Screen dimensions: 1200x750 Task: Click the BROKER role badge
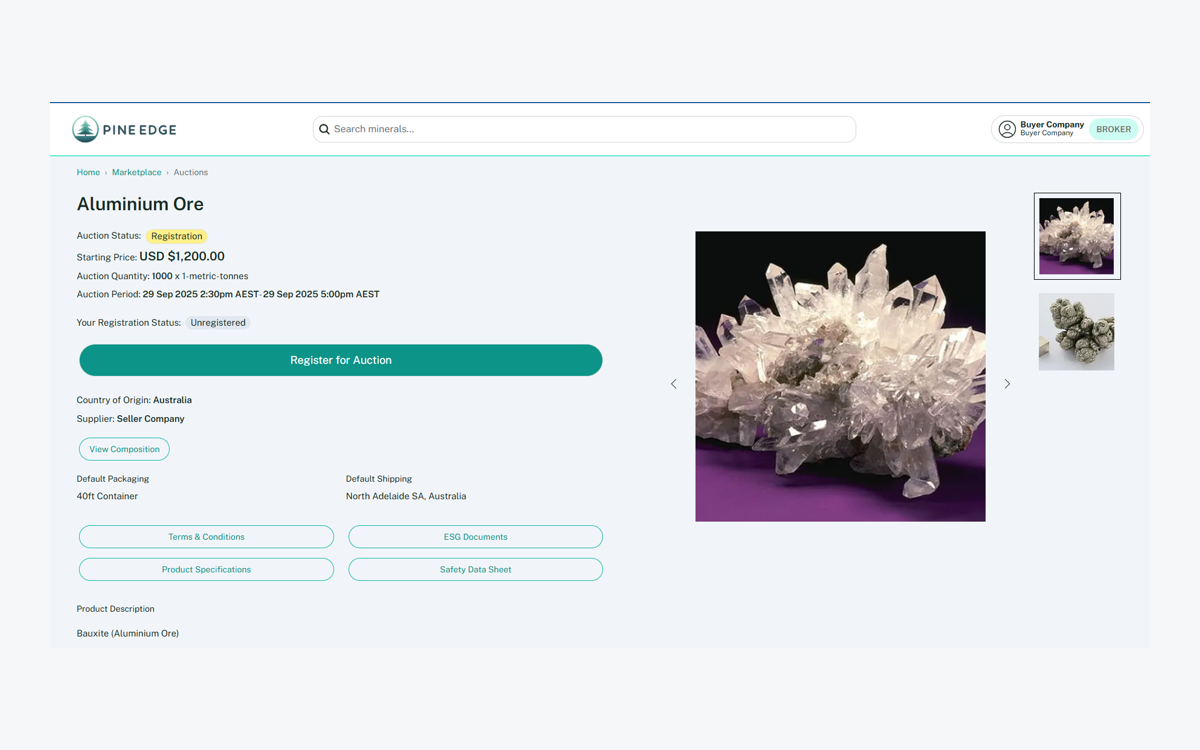click(x=1113, y=129)
